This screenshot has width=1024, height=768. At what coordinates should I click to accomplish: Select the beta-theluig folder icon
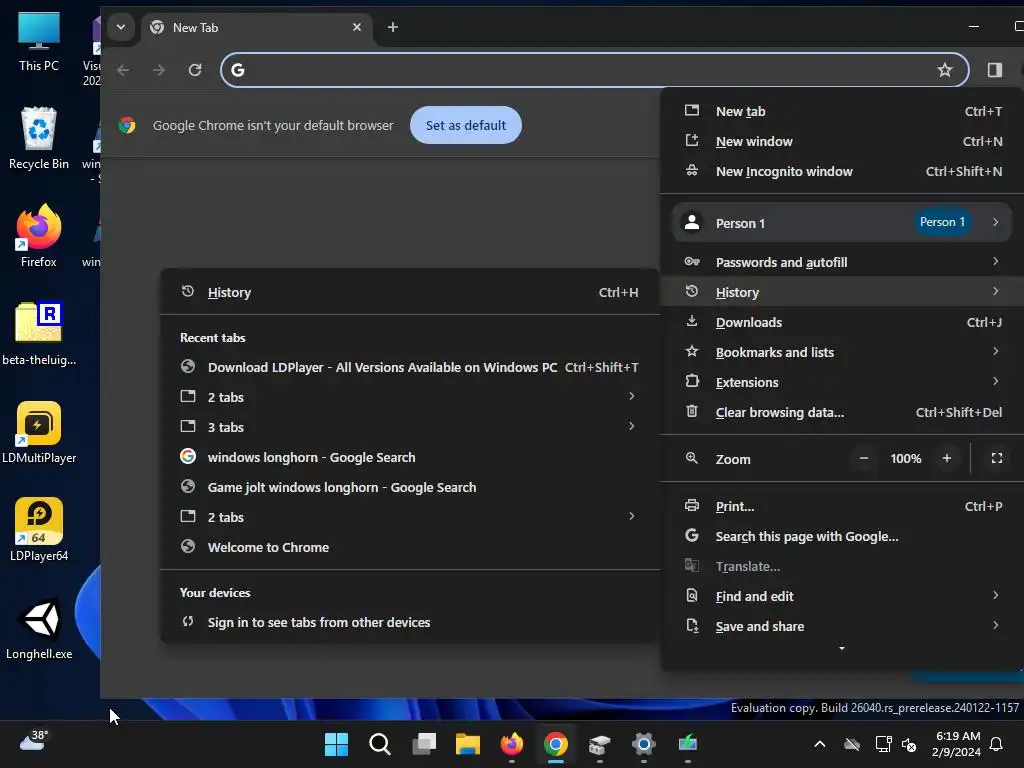coord(39,333)
